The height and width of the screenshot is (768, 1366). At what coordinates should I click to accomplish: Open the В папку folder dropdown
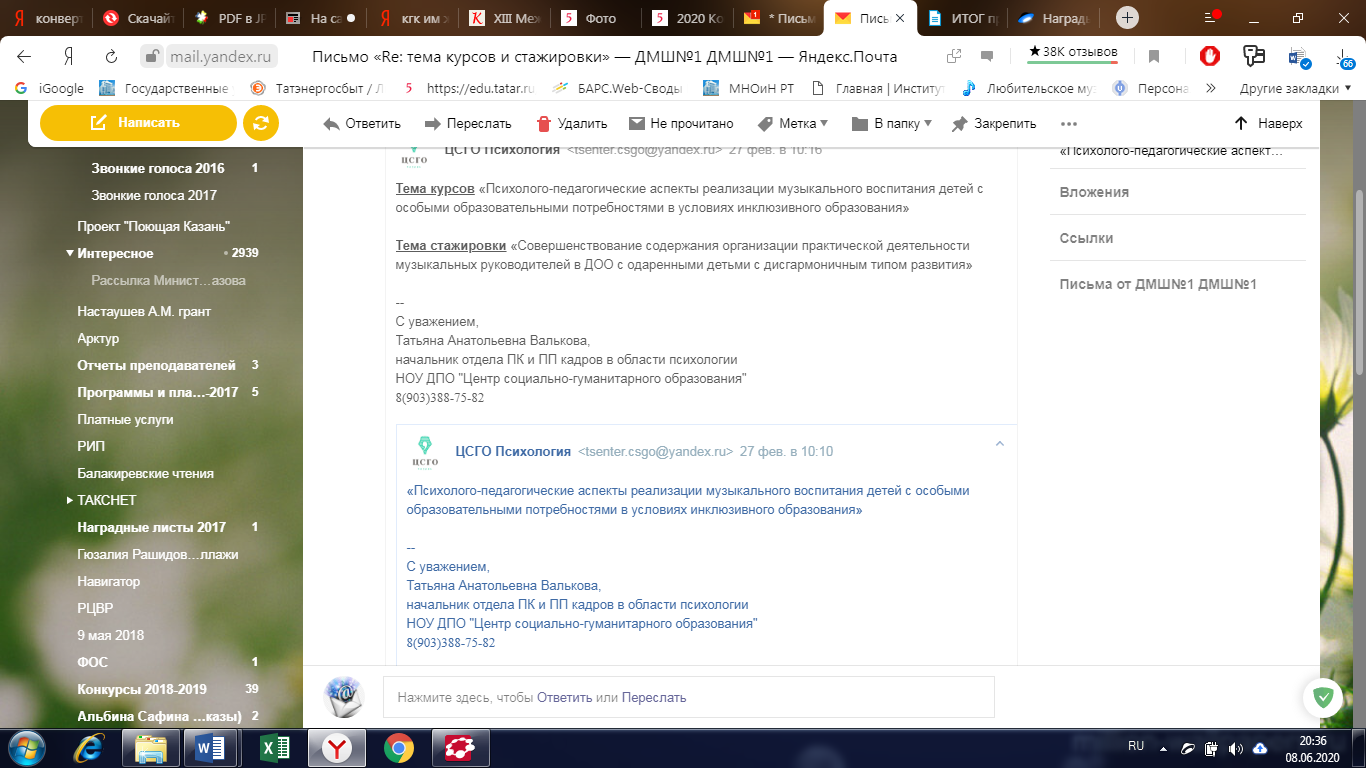(x=891, y=124)
